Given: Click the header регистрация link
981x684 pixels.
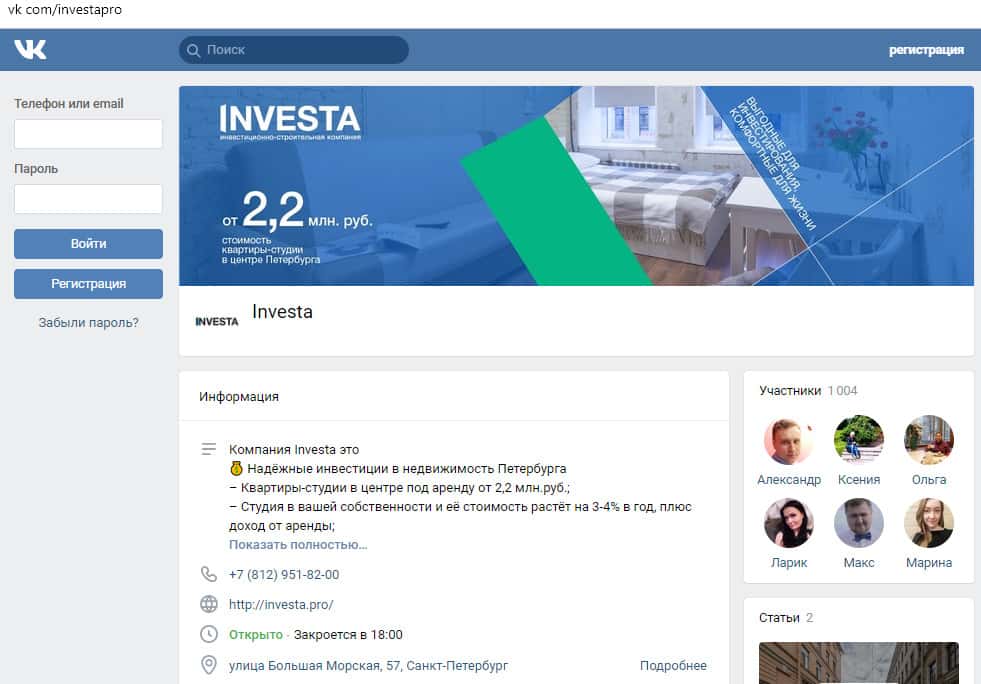Looking at the screenshot, I should [x=926, y=50].
